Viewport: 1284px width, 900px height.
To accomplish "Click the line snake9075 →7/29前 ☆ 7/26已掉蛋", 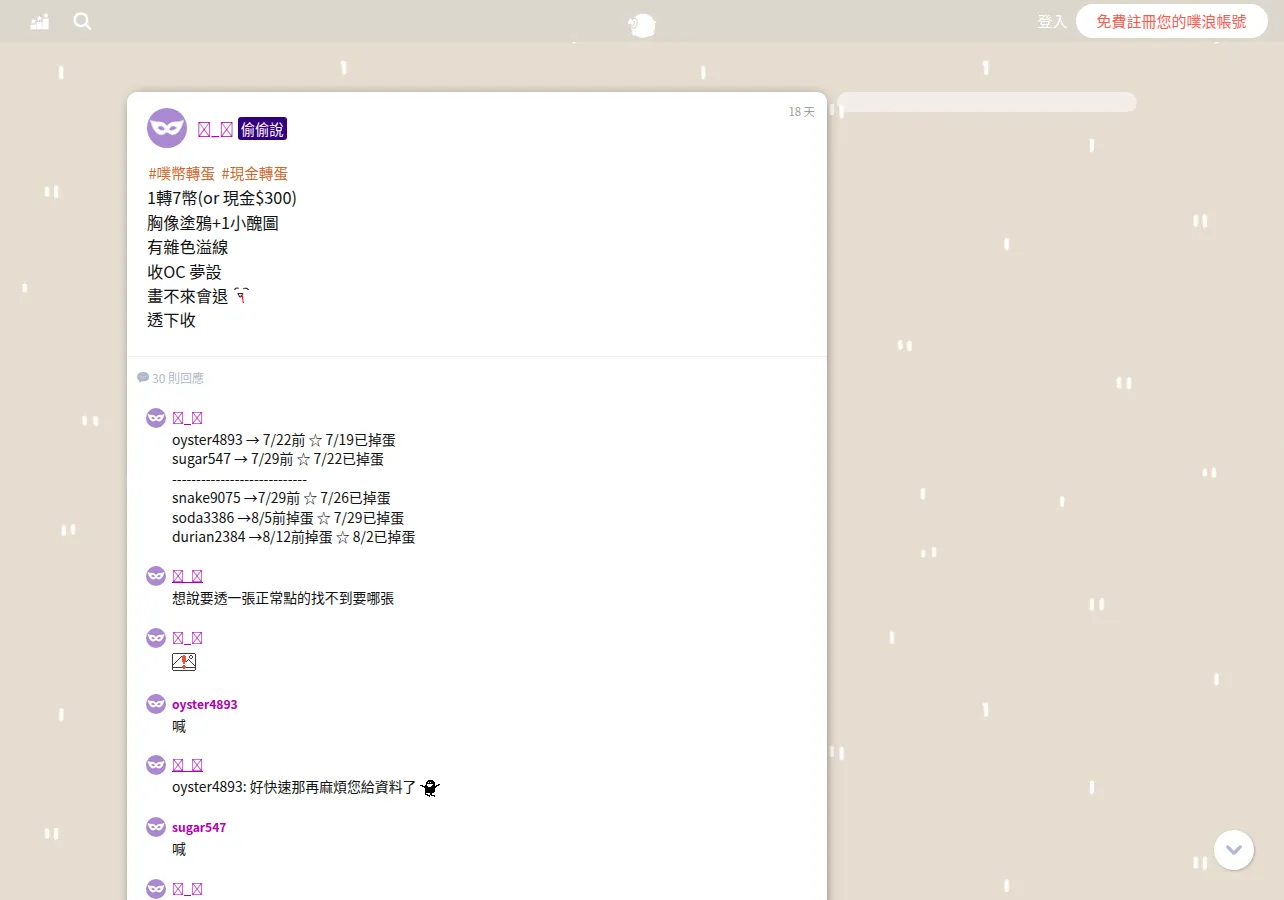I will coord(281,498).
